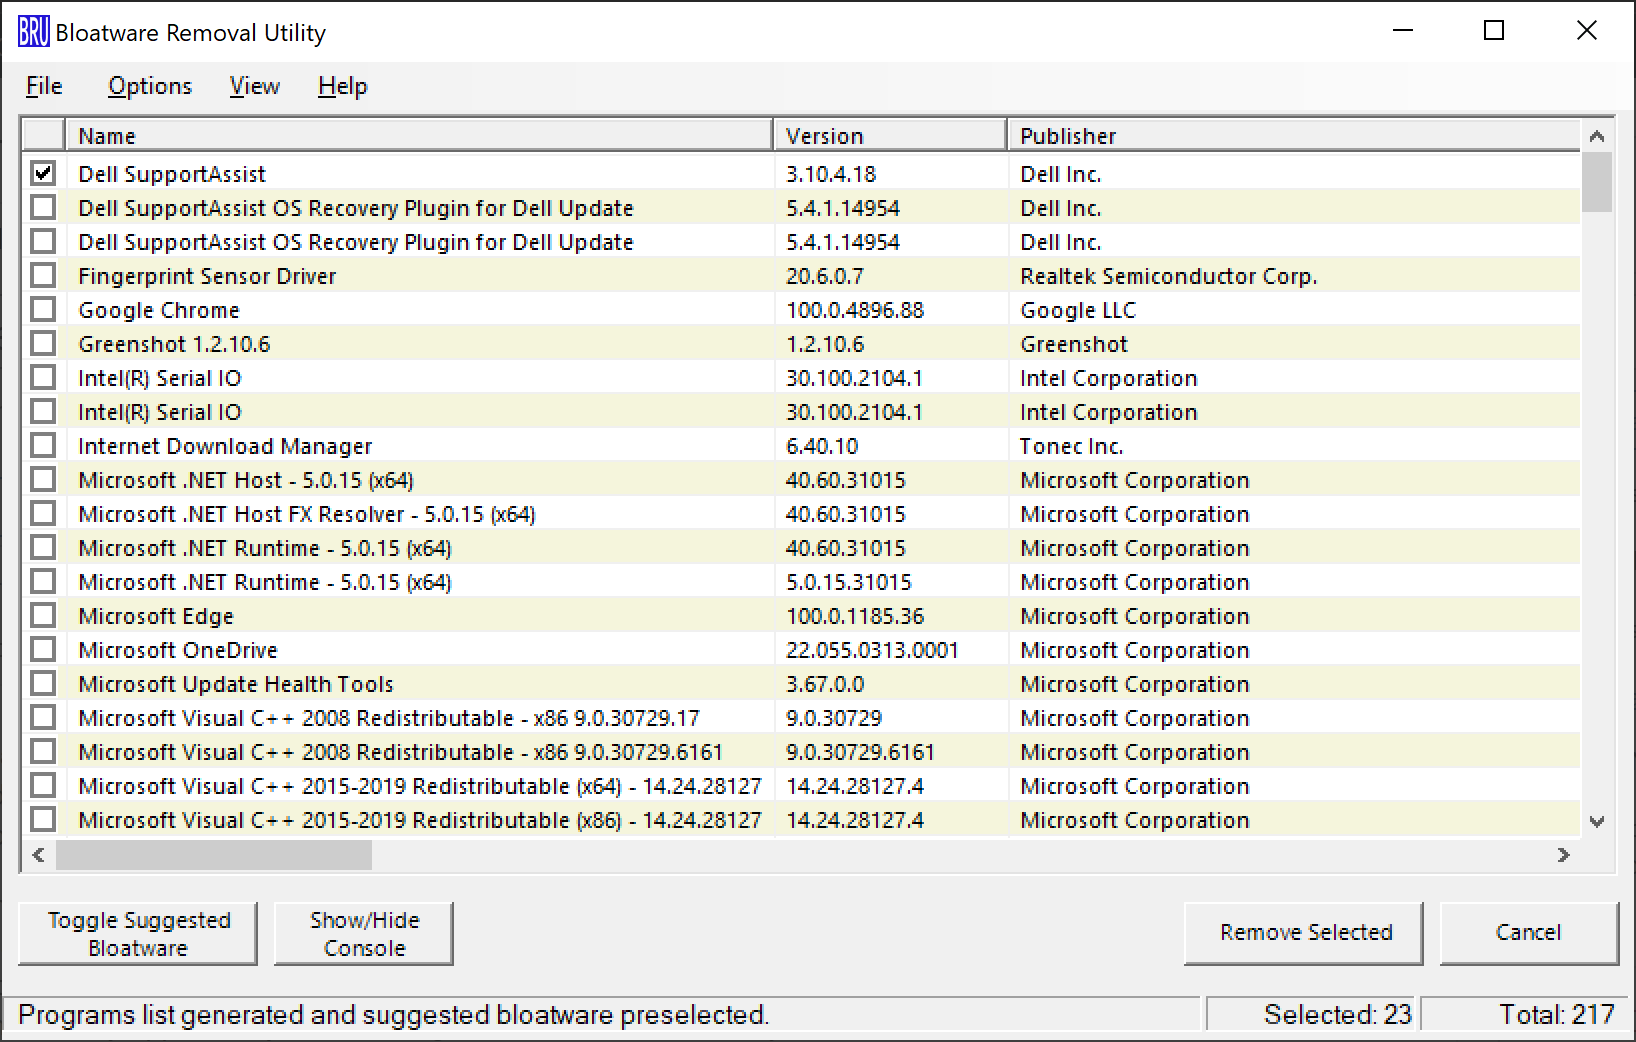Click the Remove Selected button
The image size is (1636, 1042).
coord(1304,932)
